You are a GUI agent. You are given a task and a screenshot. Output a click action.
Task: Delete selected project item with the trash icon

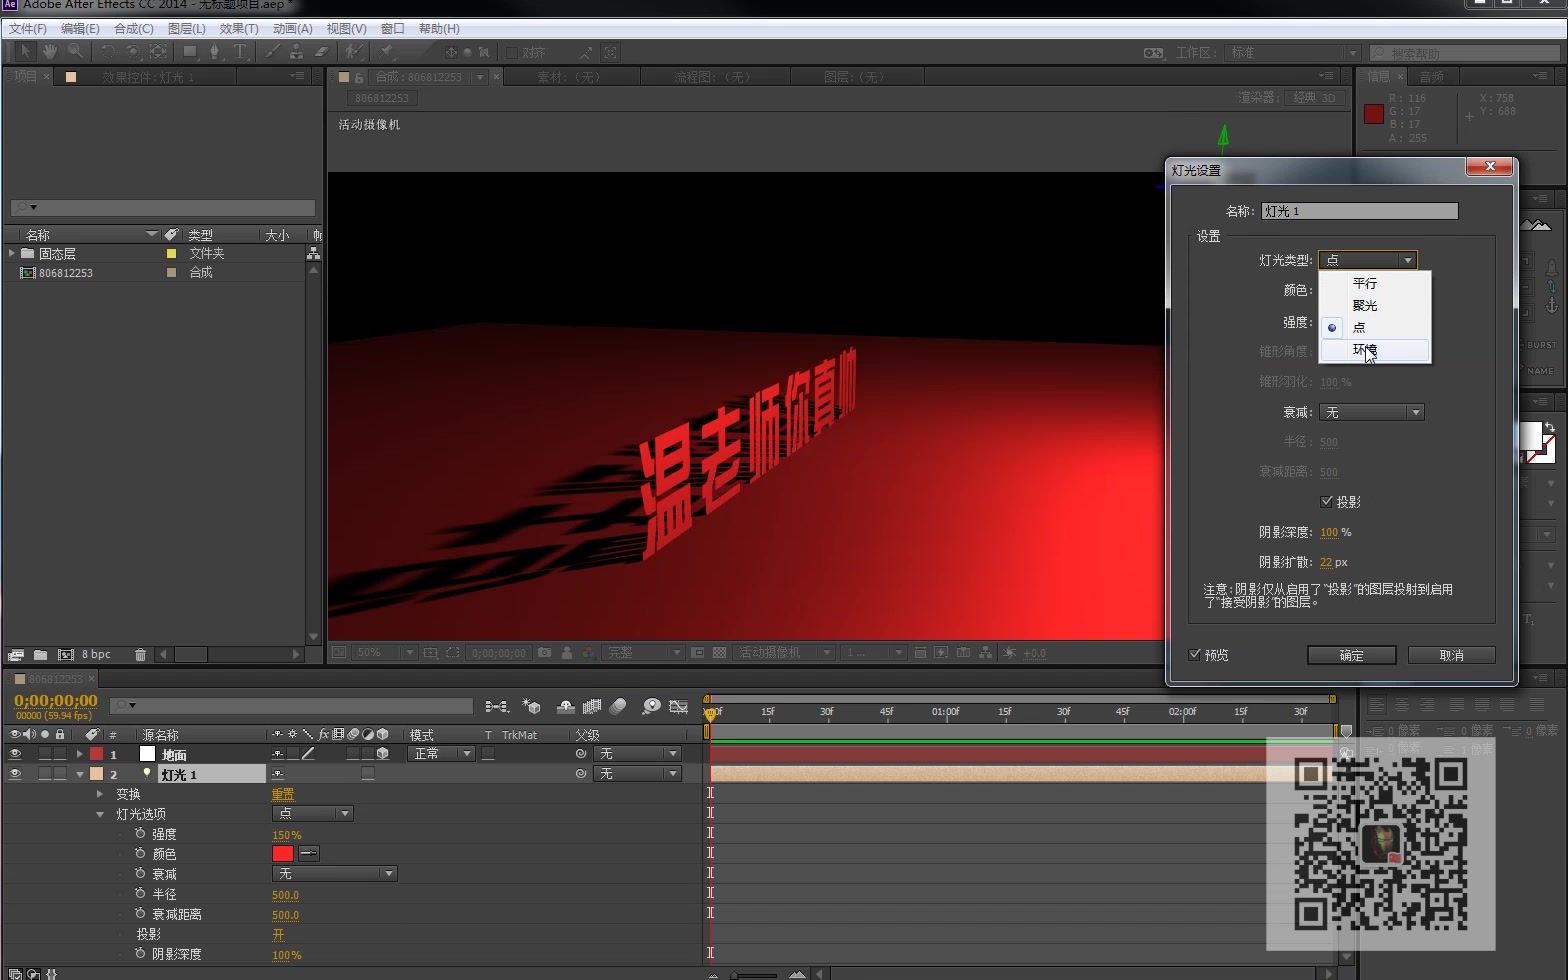pos(140,655)
